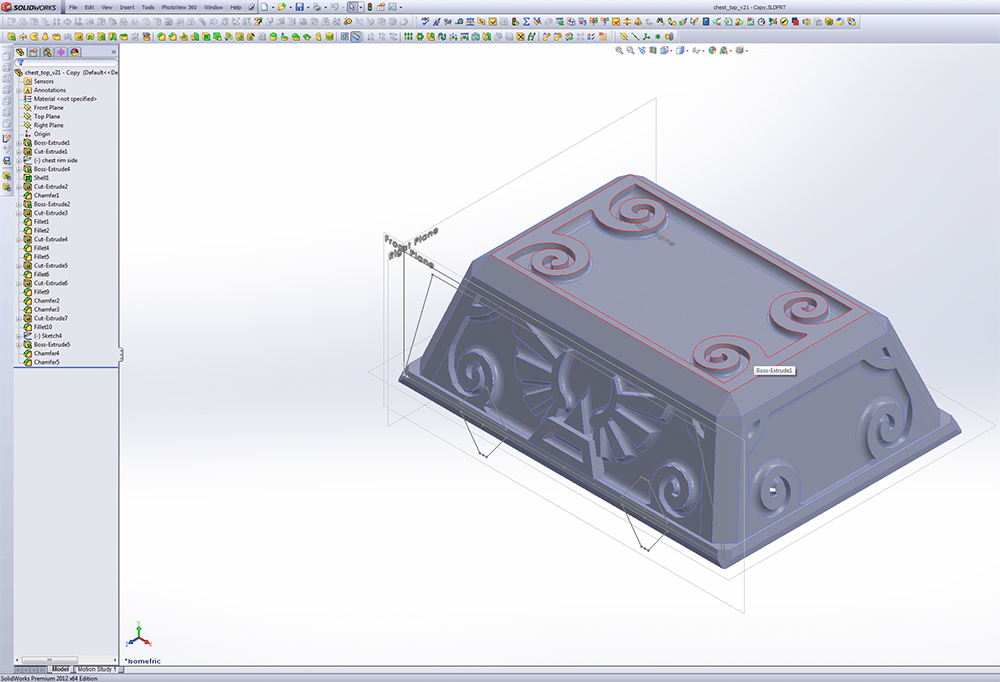Expand the Cut-Extrude1 feature node
This screenshot has height=682, width=1000.
[18, 152]
